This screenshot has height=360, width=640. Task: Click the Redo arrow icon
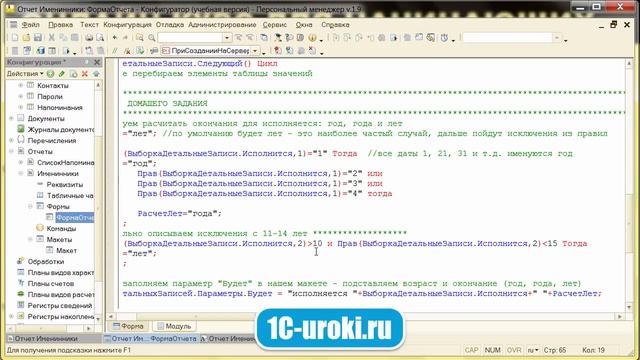point(125,38)
